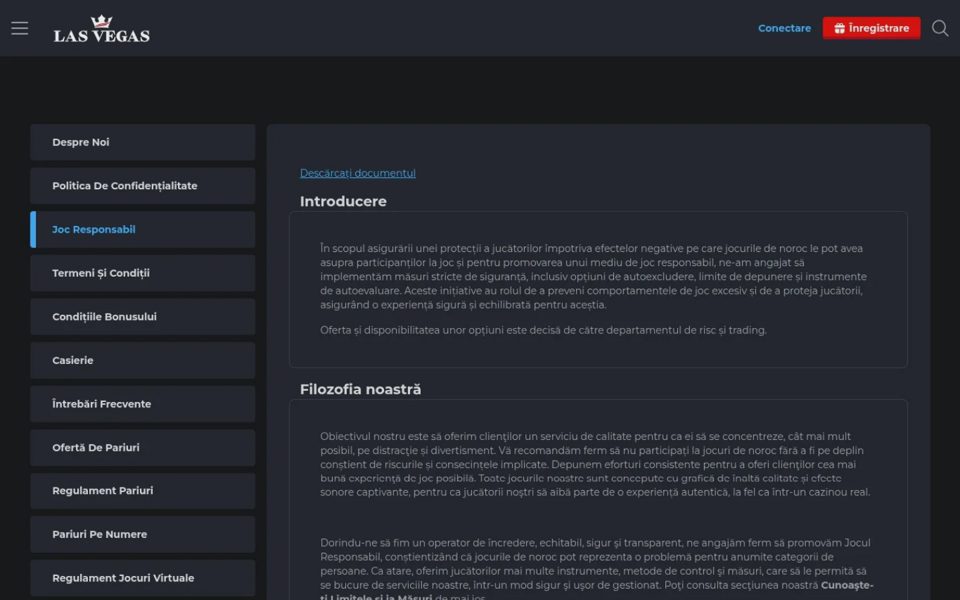
Task: Click the Introducere heading
Action: [x=343, y=201]
